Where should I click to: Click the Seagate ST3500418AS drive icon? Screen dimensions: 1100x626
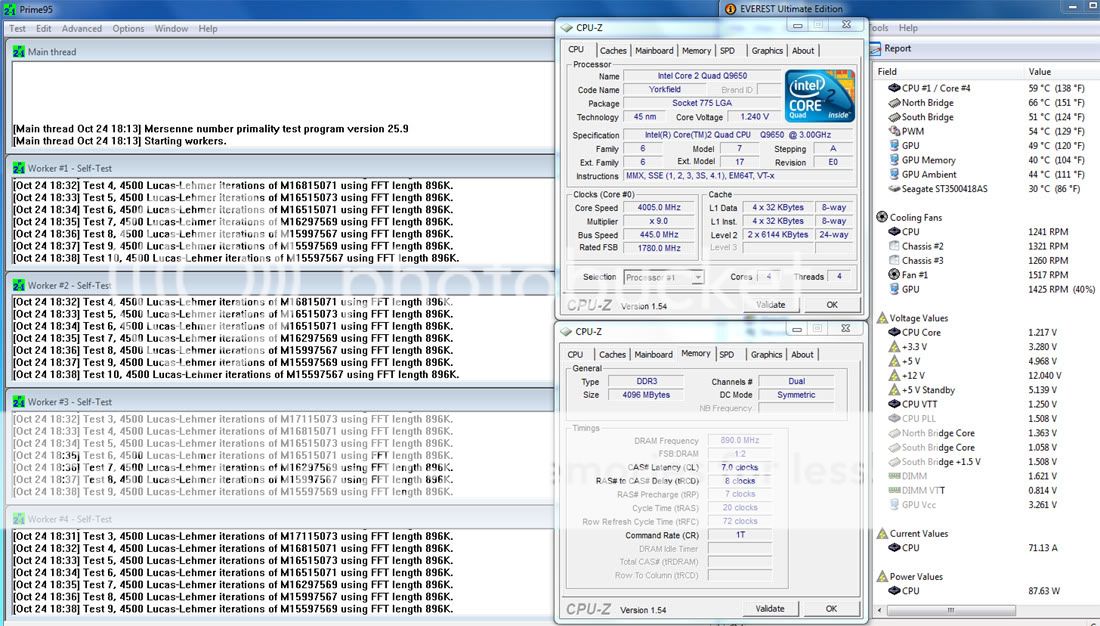coord(894,189)
